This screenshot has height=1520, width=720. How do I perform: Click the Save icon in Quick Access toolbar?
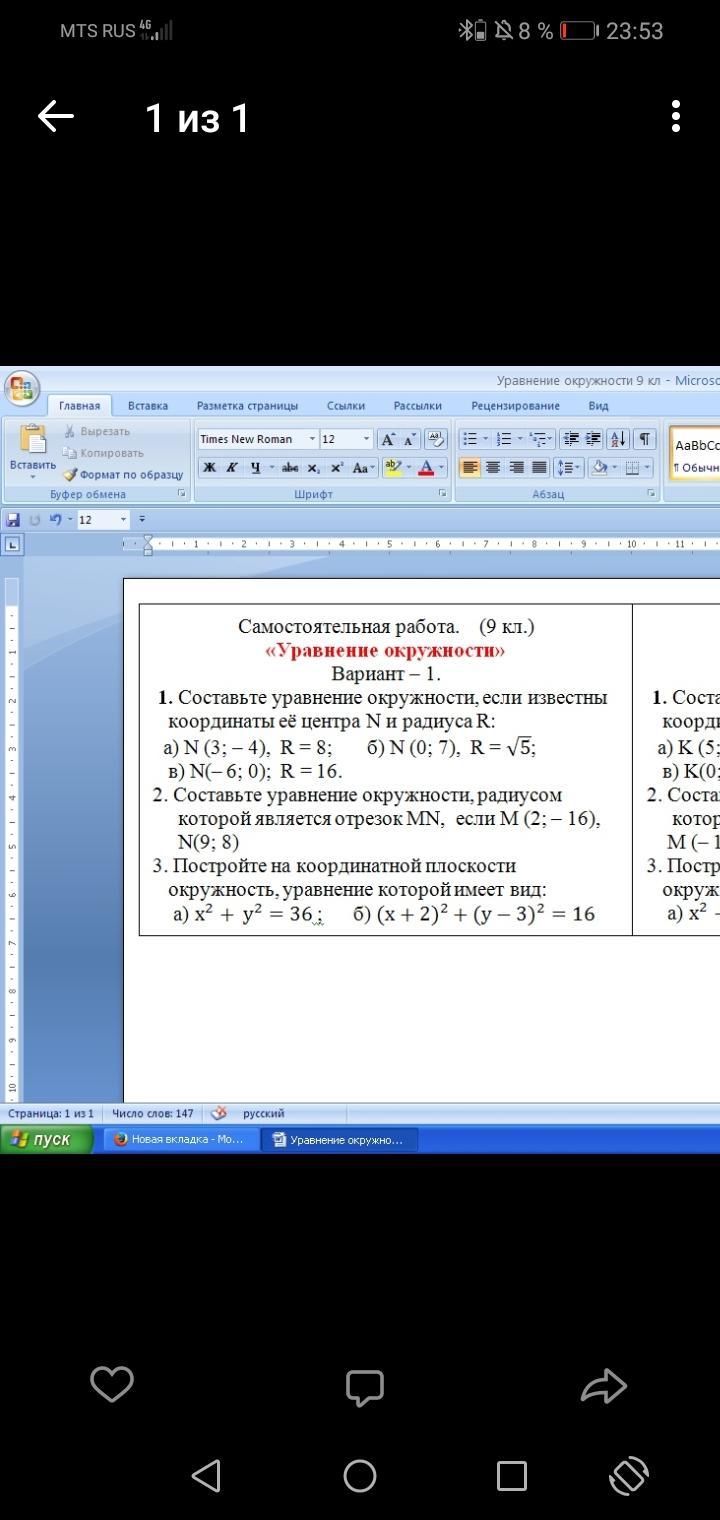tap(13, 520)
